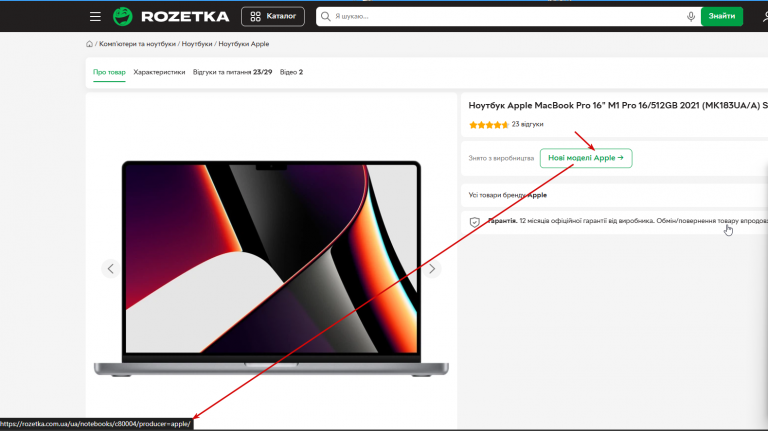This screenshot has width=768, height=431.
Task: Switch to Характеристики tab
Action: click(x=159, y=72)
